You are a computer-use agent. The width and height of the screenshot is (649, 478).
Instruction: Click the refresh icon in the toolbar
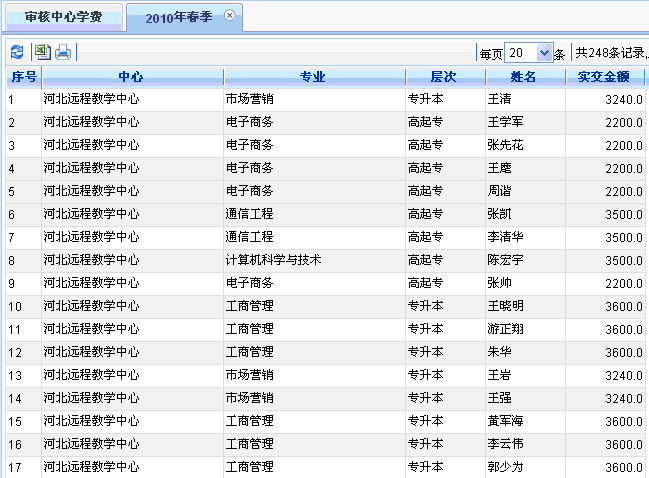tap(17, 52)
